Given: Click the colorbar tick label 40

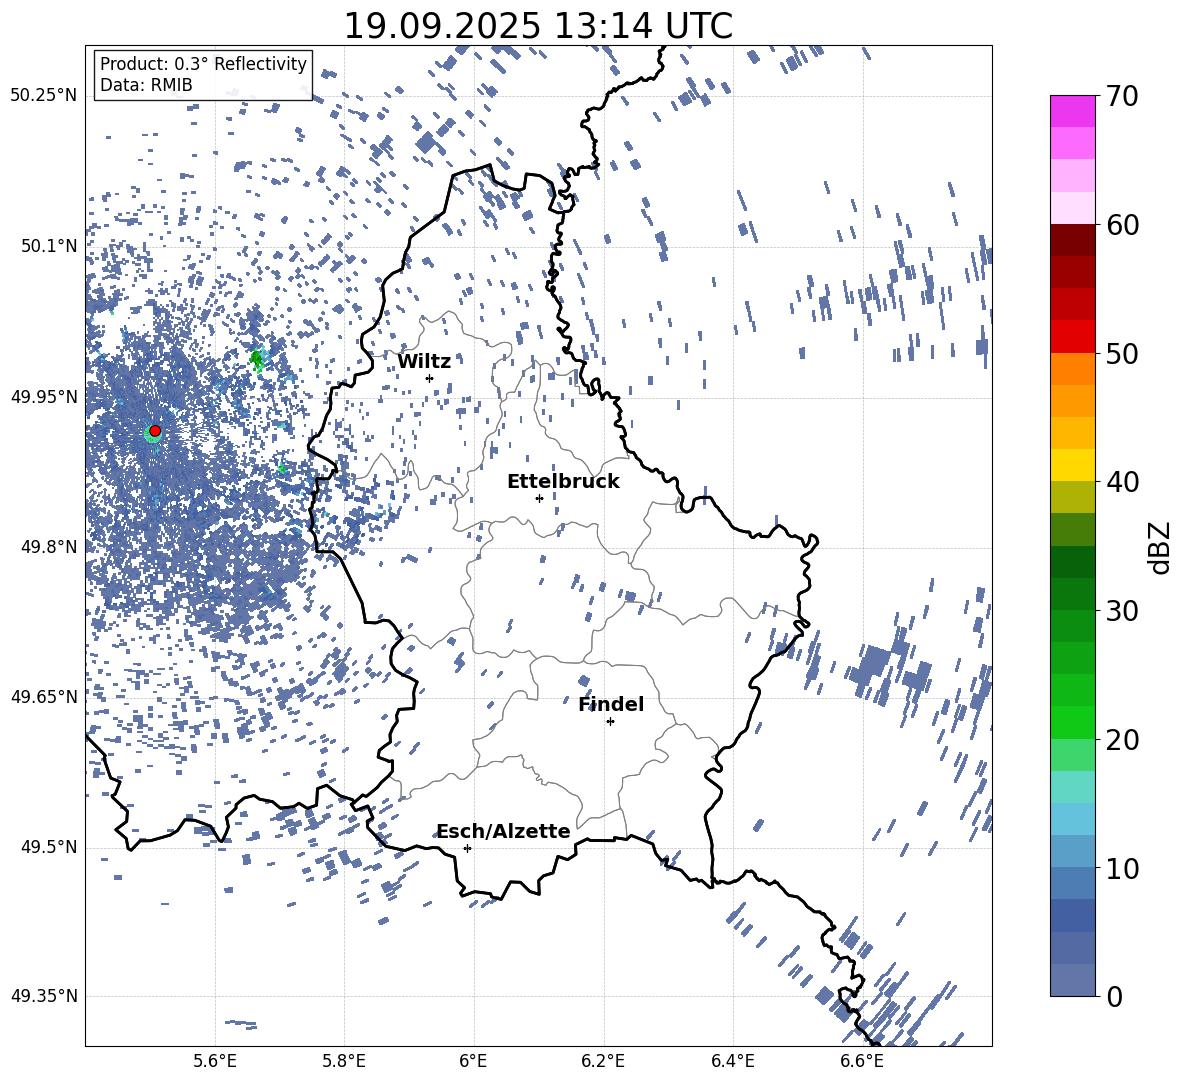Looking at the screenshot, I should point(1122,482).
